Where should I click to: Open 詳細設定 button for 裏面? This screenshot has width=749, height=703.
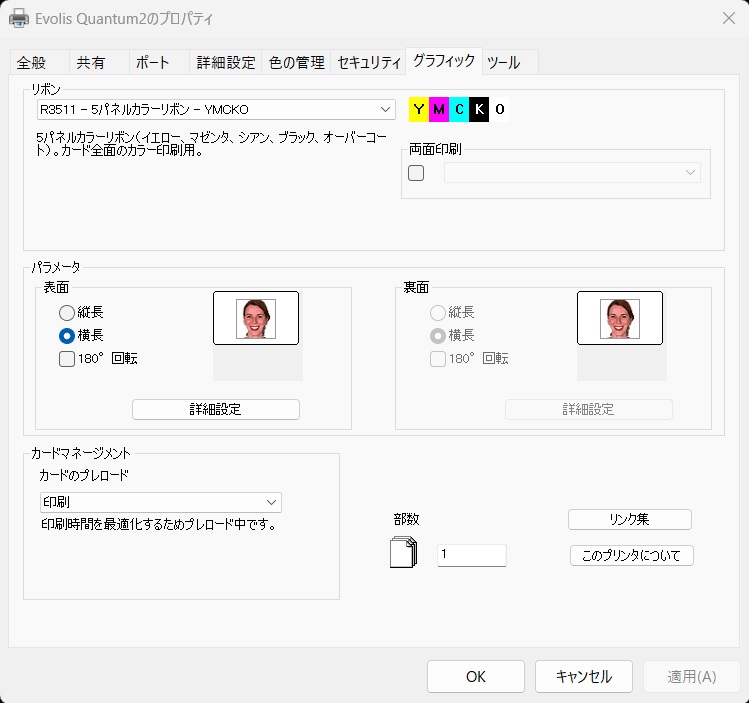point(589,409)
